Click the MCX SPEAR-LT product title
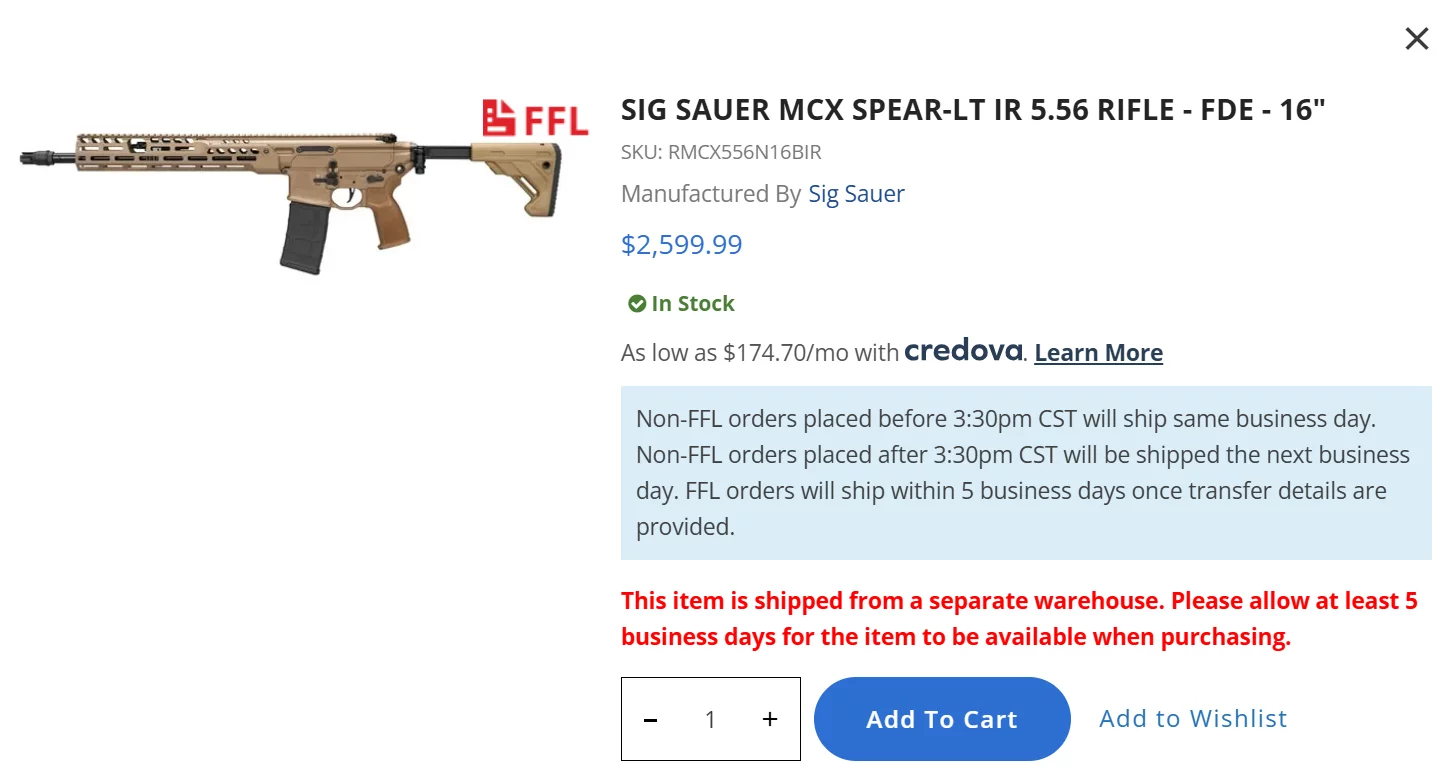The image size is (1446, 784). coord(972,110)
